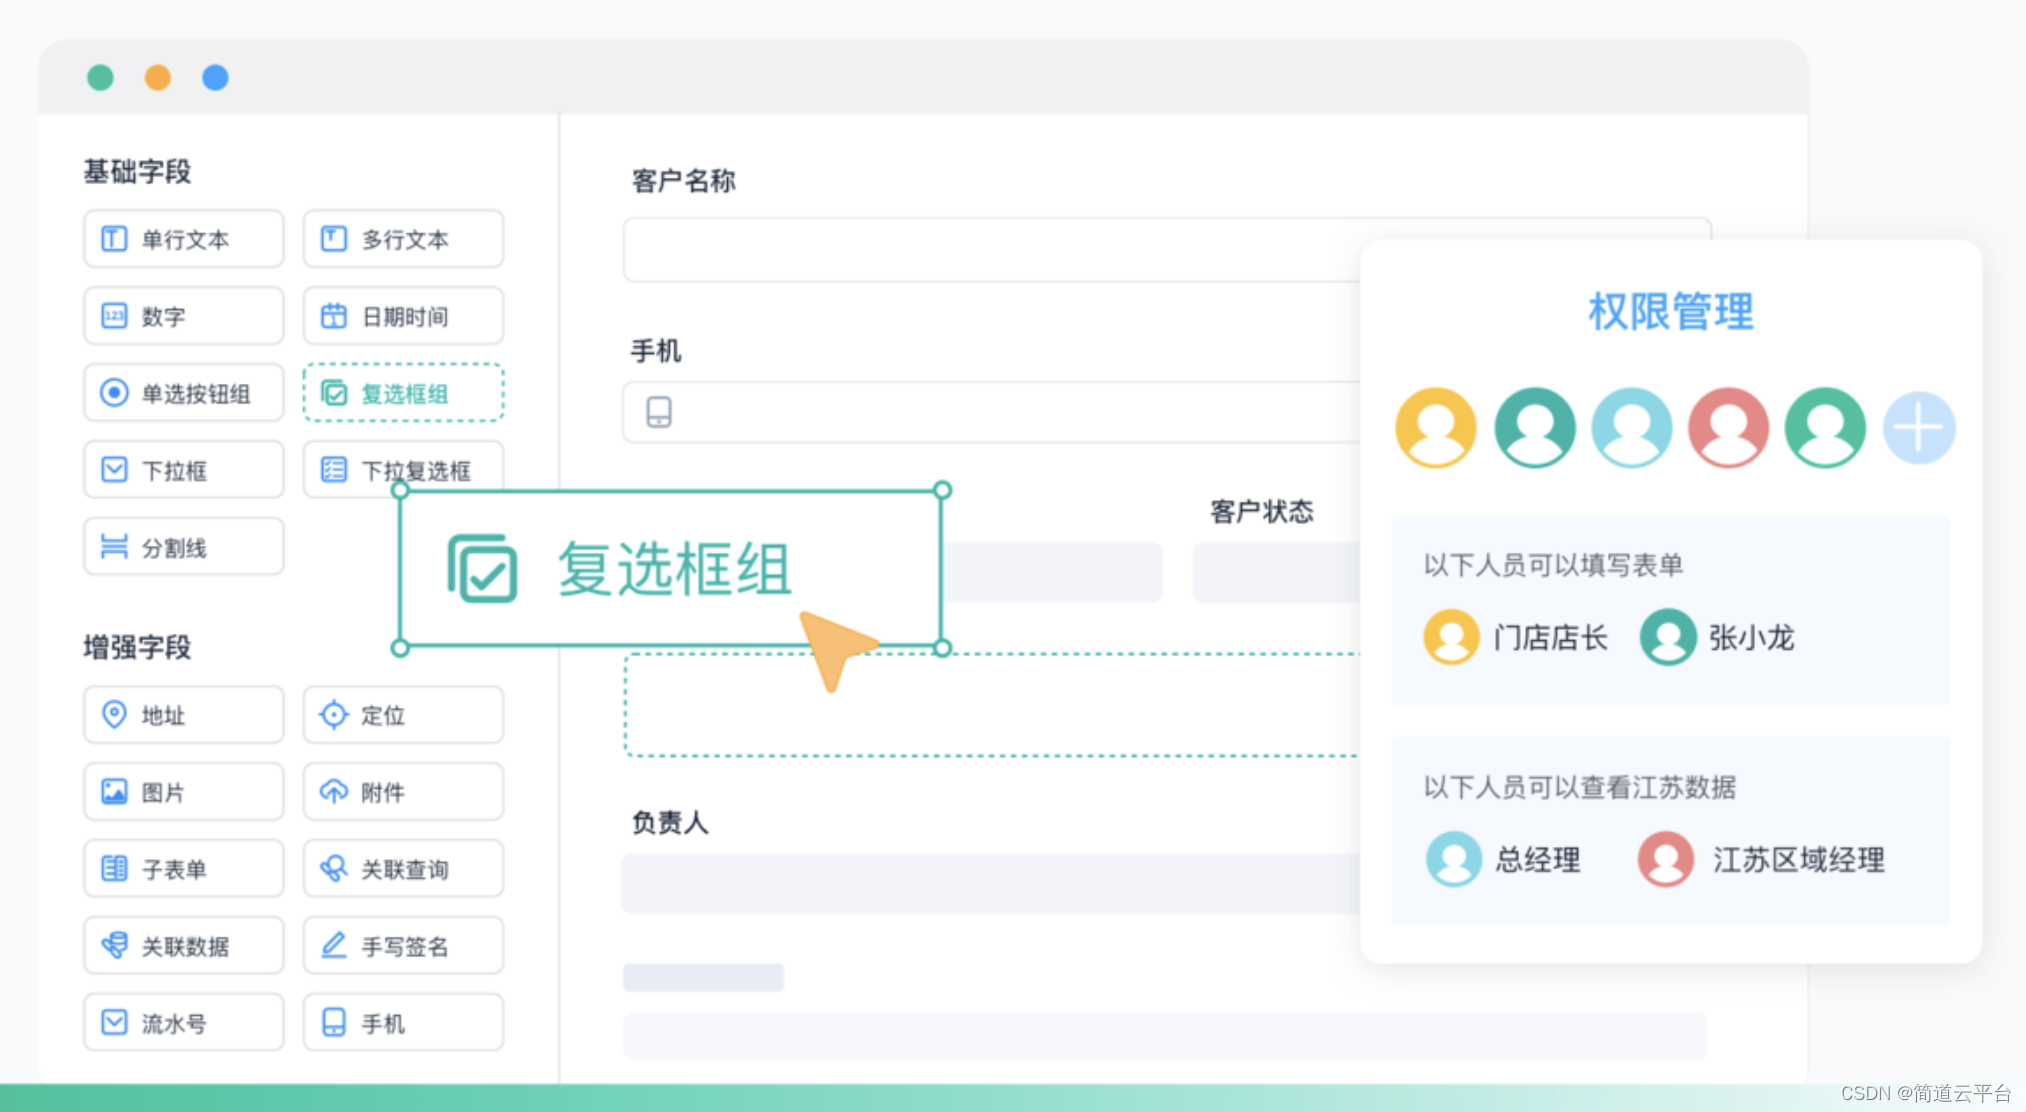Select the 单选按钮组 radio field
Screen dimensions: 2026x1112
tap(183, 393)
